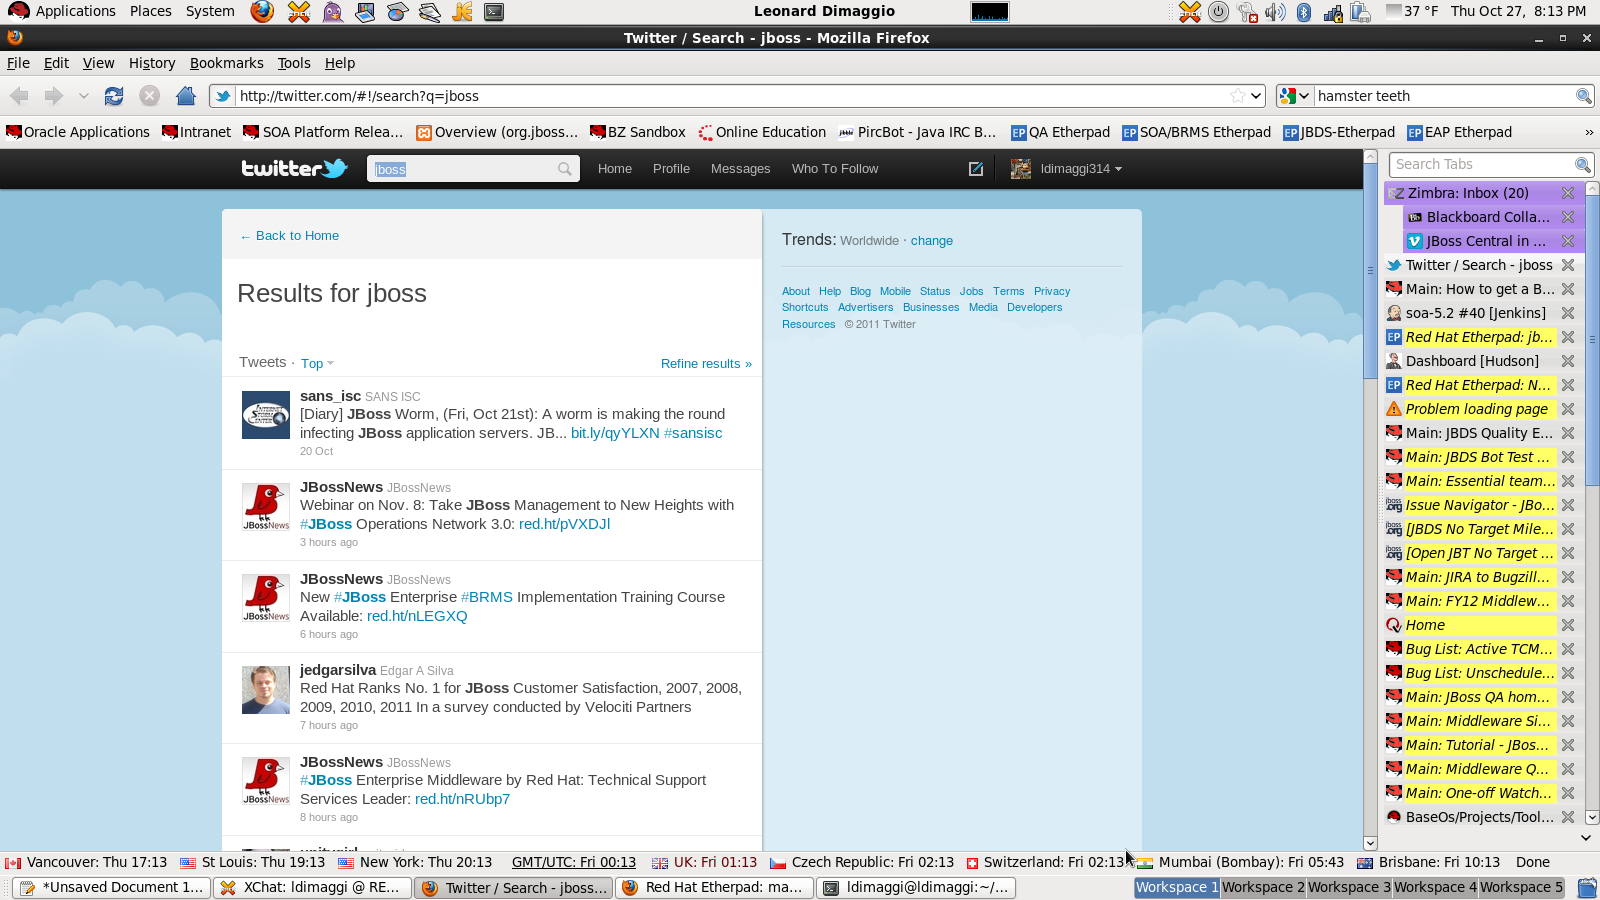Click the Refine results link

(x=706, y=364)
